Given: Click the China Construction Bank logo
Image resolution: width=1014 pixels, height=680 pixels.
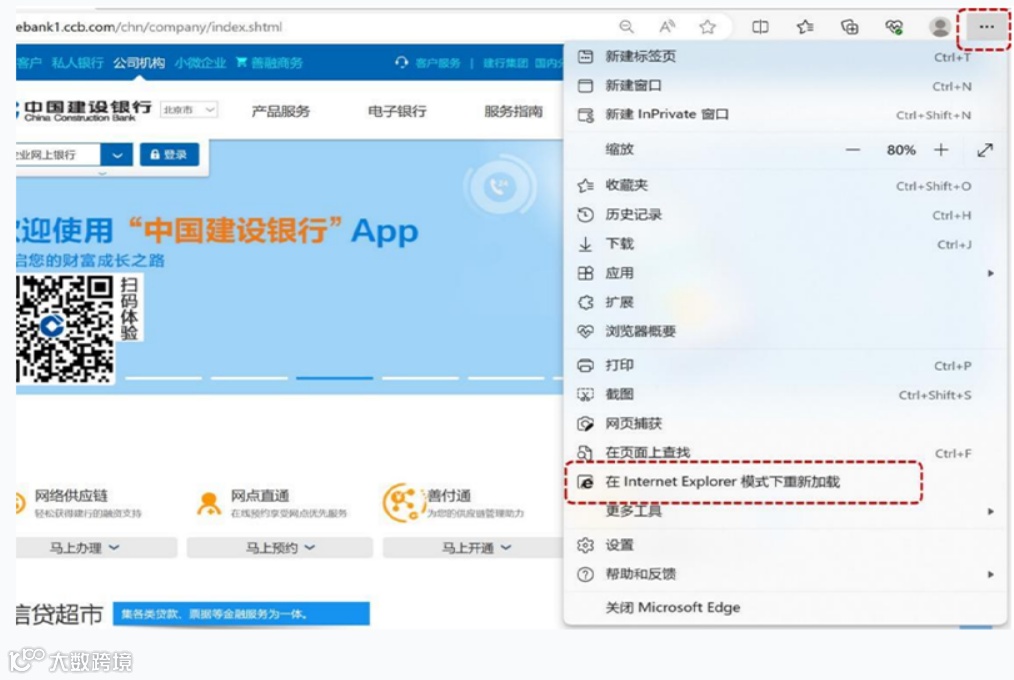Looking at the screenshot, I should (84, 111).
